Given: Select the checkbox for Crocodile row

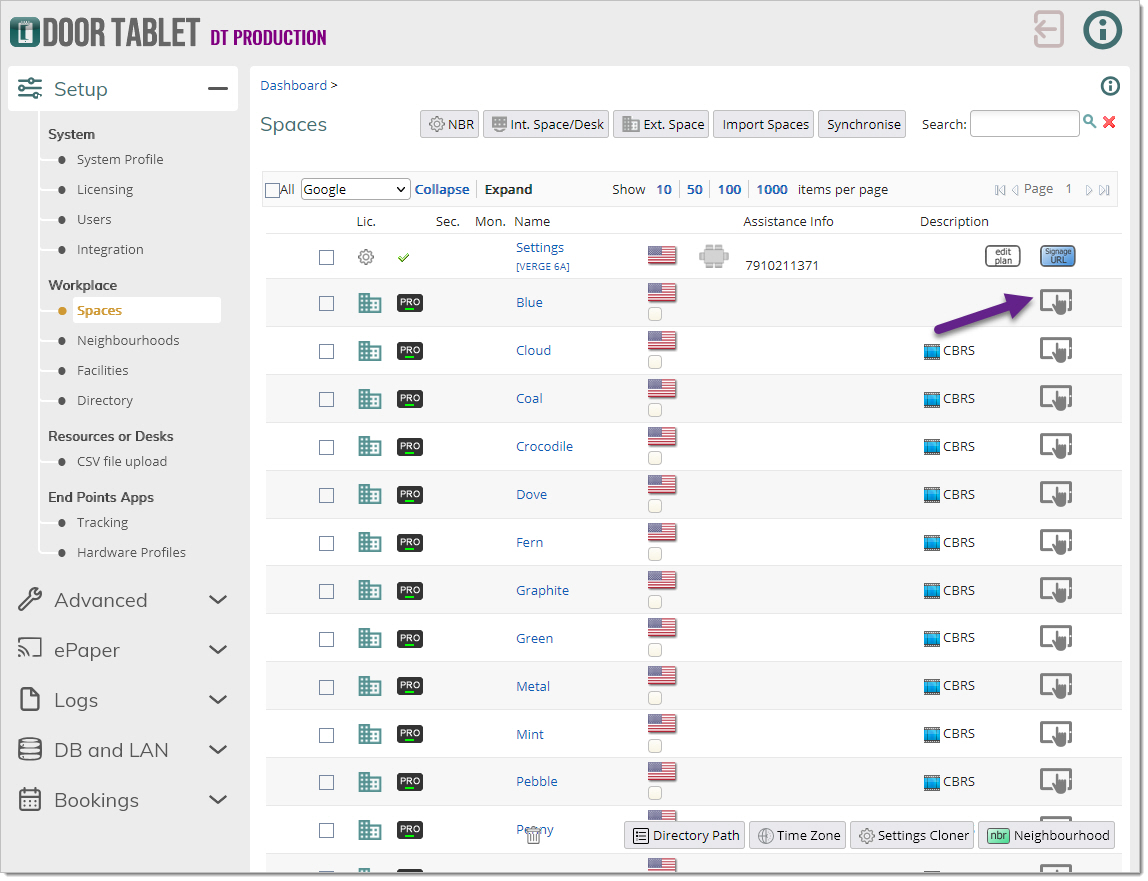Looking at the screenshot, I should (x=326, y=447).
